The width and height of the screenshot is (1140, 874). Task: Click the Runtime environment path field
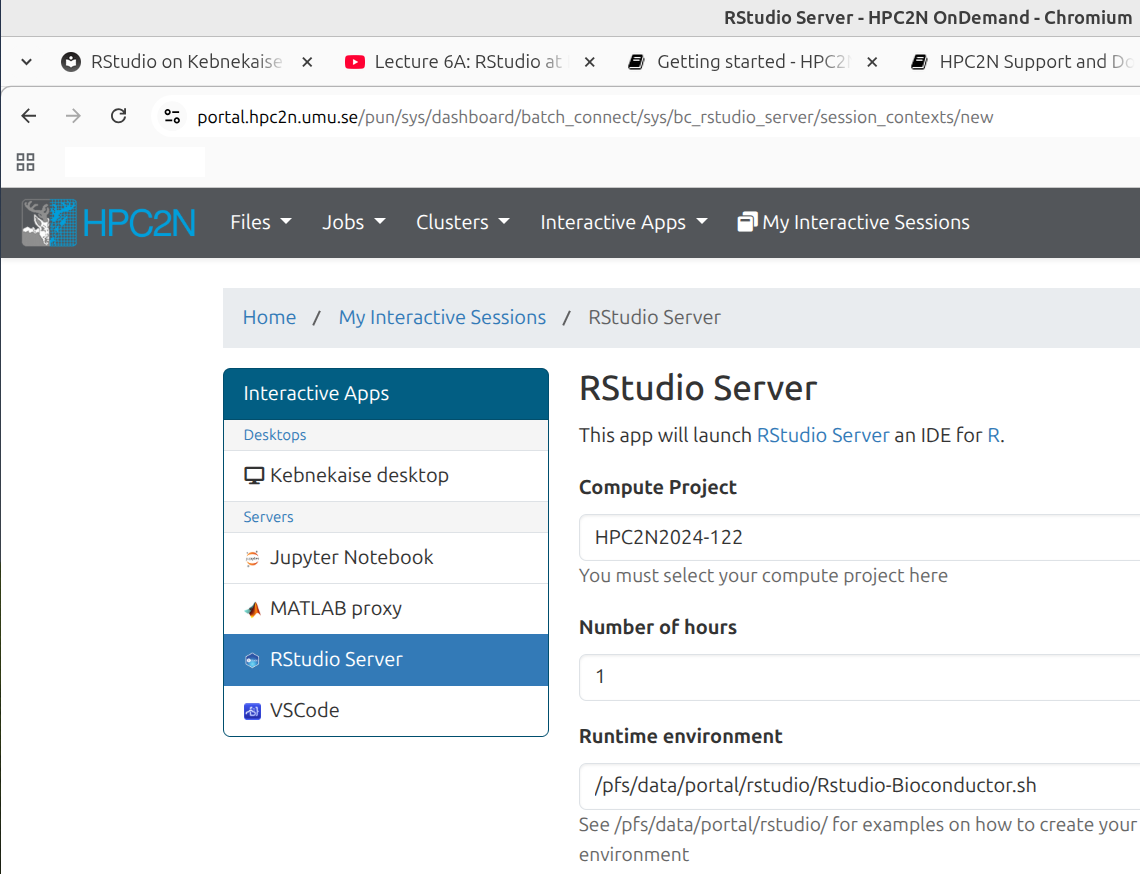(860, 786)
